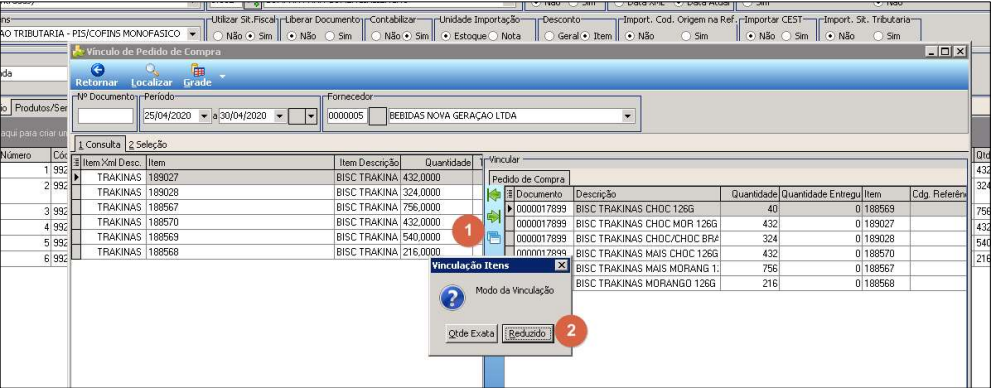Click the Qtde Exata button

click(471, 334)
